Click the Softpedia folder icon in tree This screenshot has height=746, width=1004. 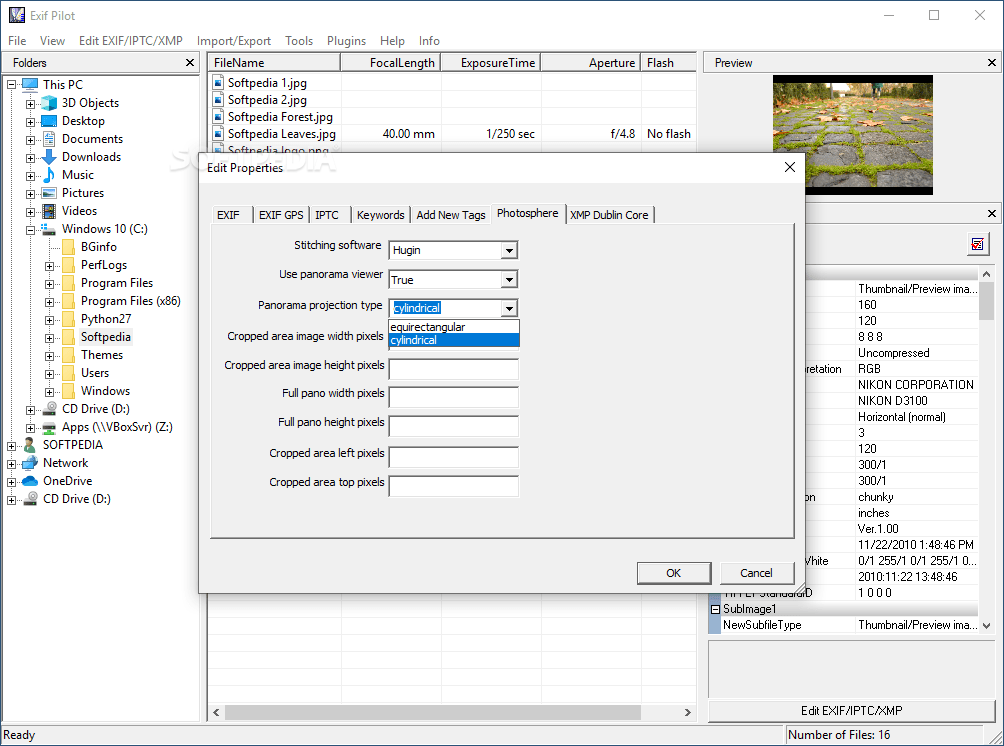[x=69, y=337]
